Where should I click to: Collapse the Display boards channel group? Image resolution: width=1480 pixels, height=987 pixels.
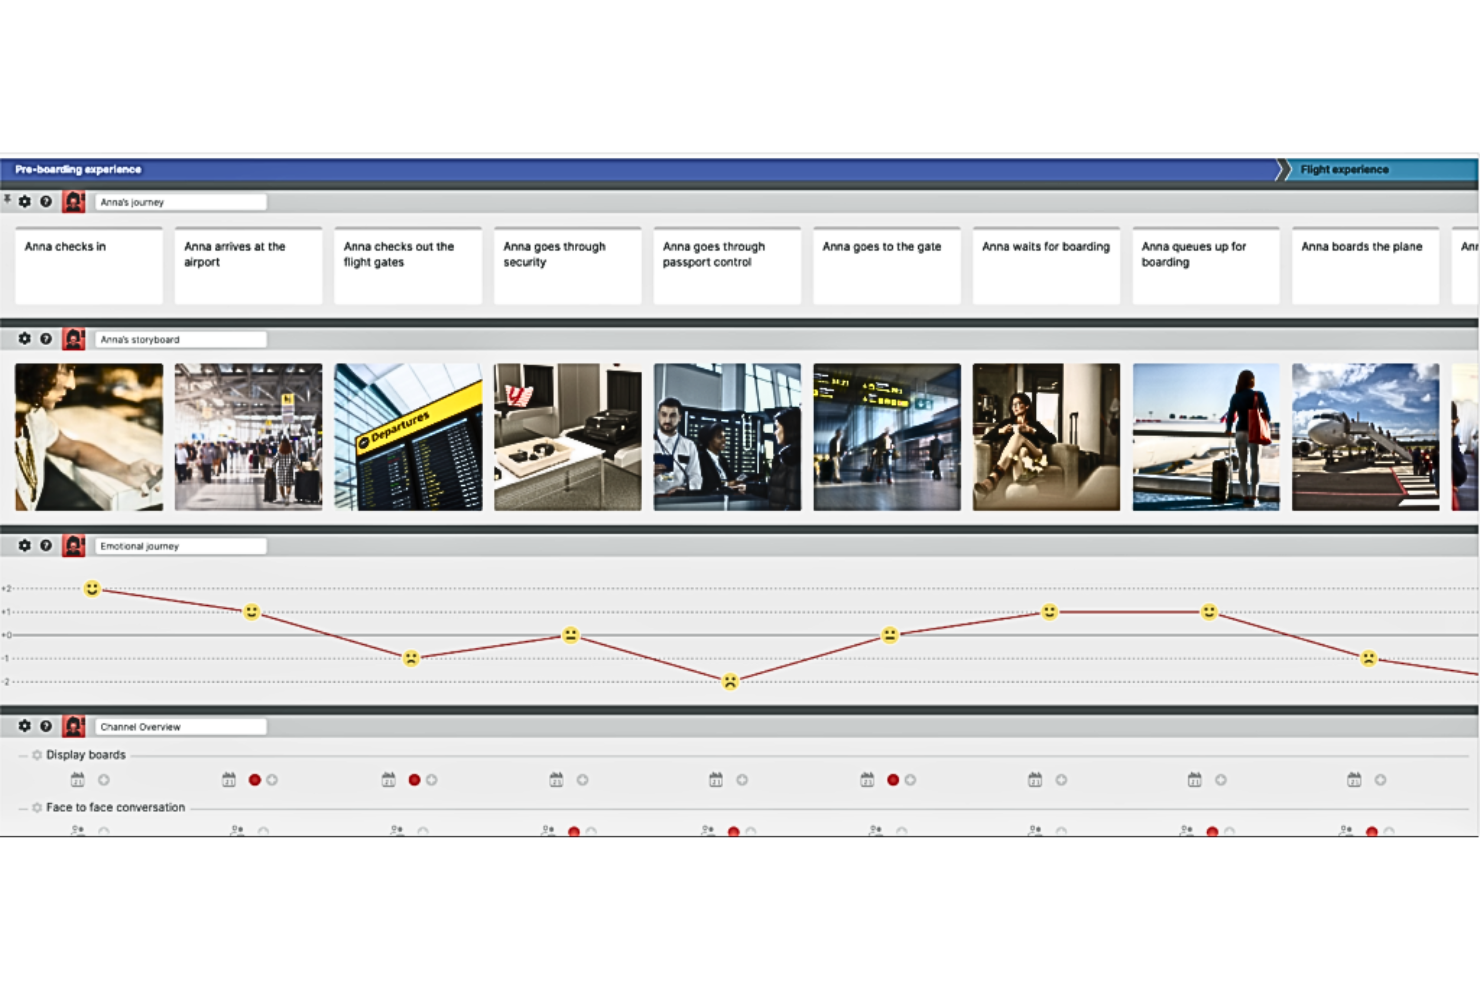(20, 755)
